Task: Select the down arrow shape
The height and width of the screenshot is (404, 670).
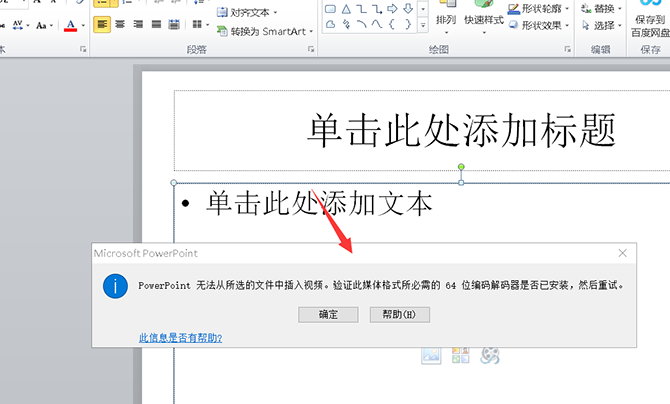Action: 408,9
